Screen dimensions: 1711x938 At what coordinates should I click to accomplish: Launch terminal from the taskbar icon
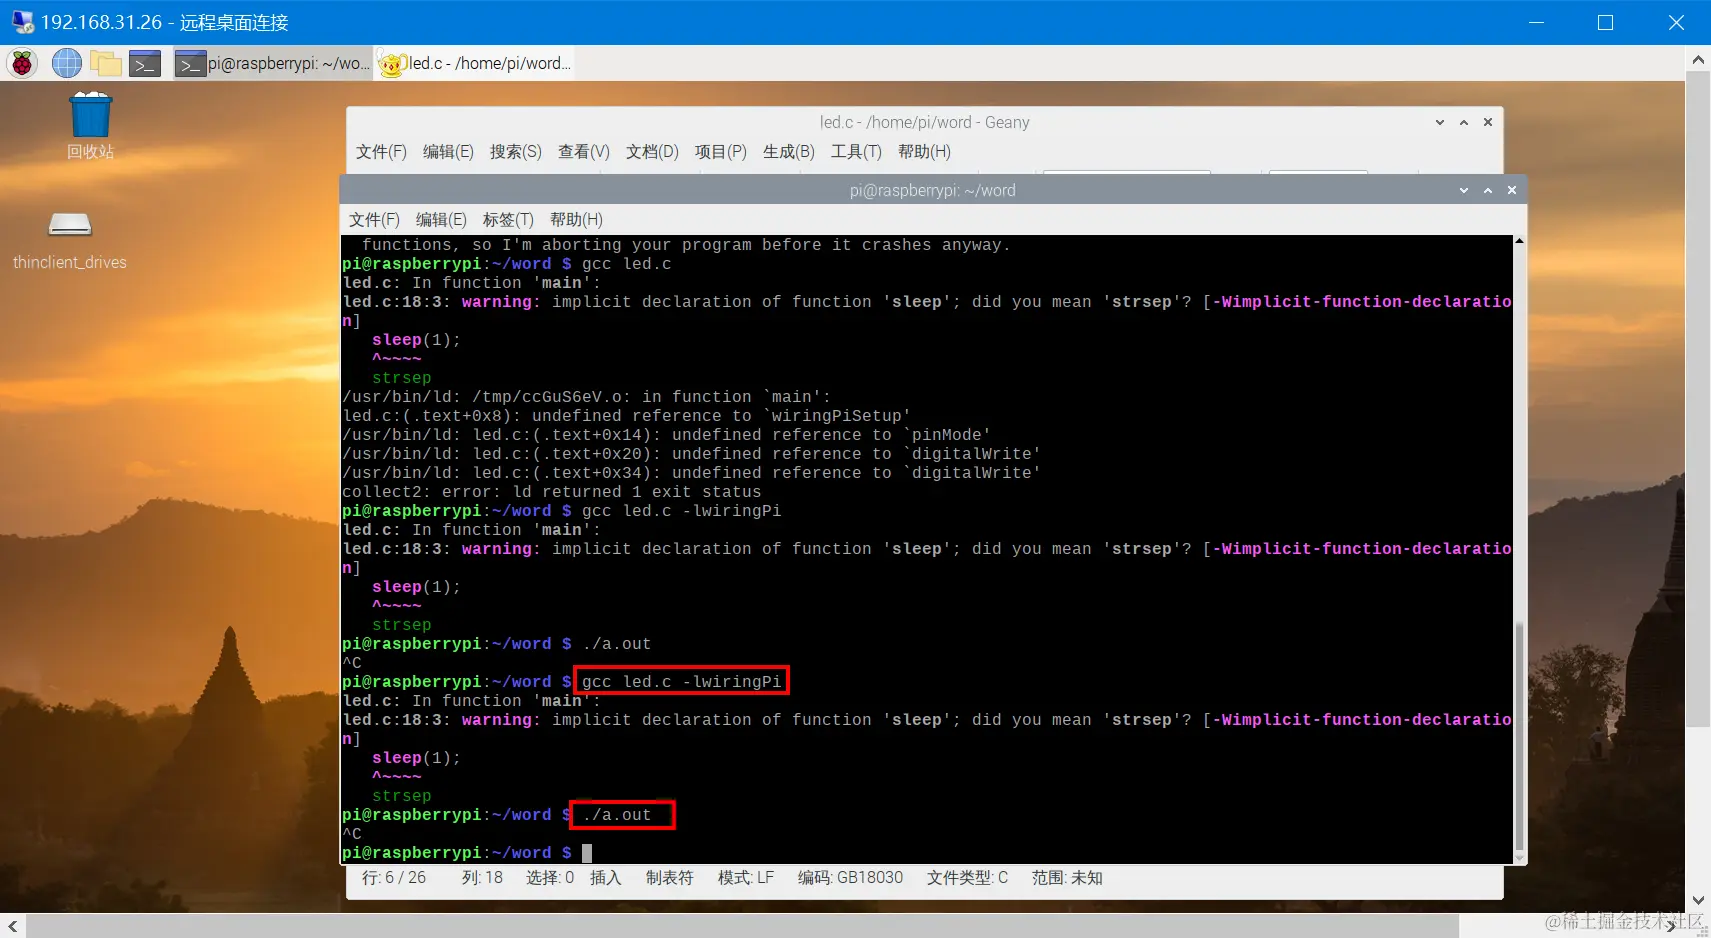[x=145, y=63]
